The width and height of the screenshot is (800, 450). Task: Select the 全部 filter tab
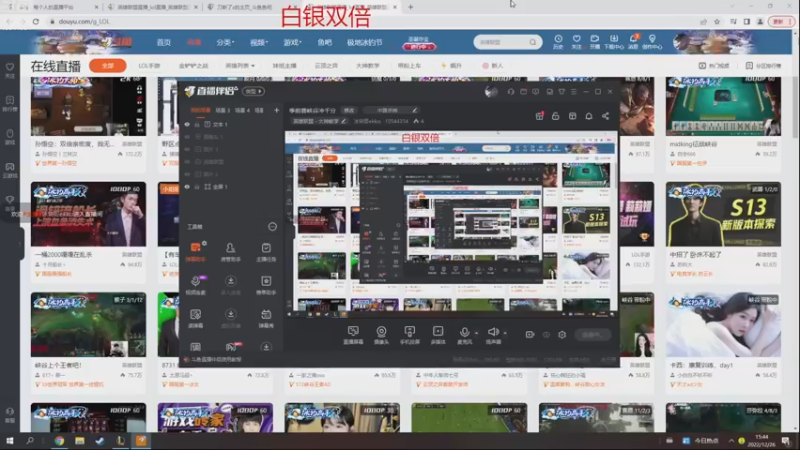point(108,66)
